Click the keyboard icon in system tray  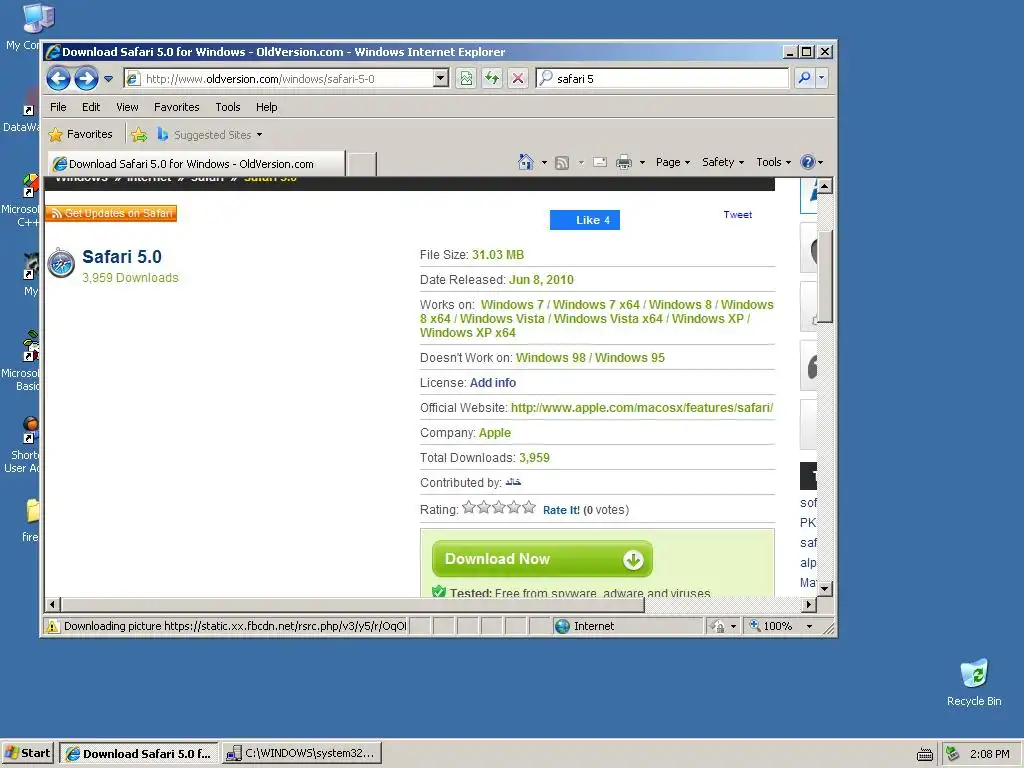[925, 754]
